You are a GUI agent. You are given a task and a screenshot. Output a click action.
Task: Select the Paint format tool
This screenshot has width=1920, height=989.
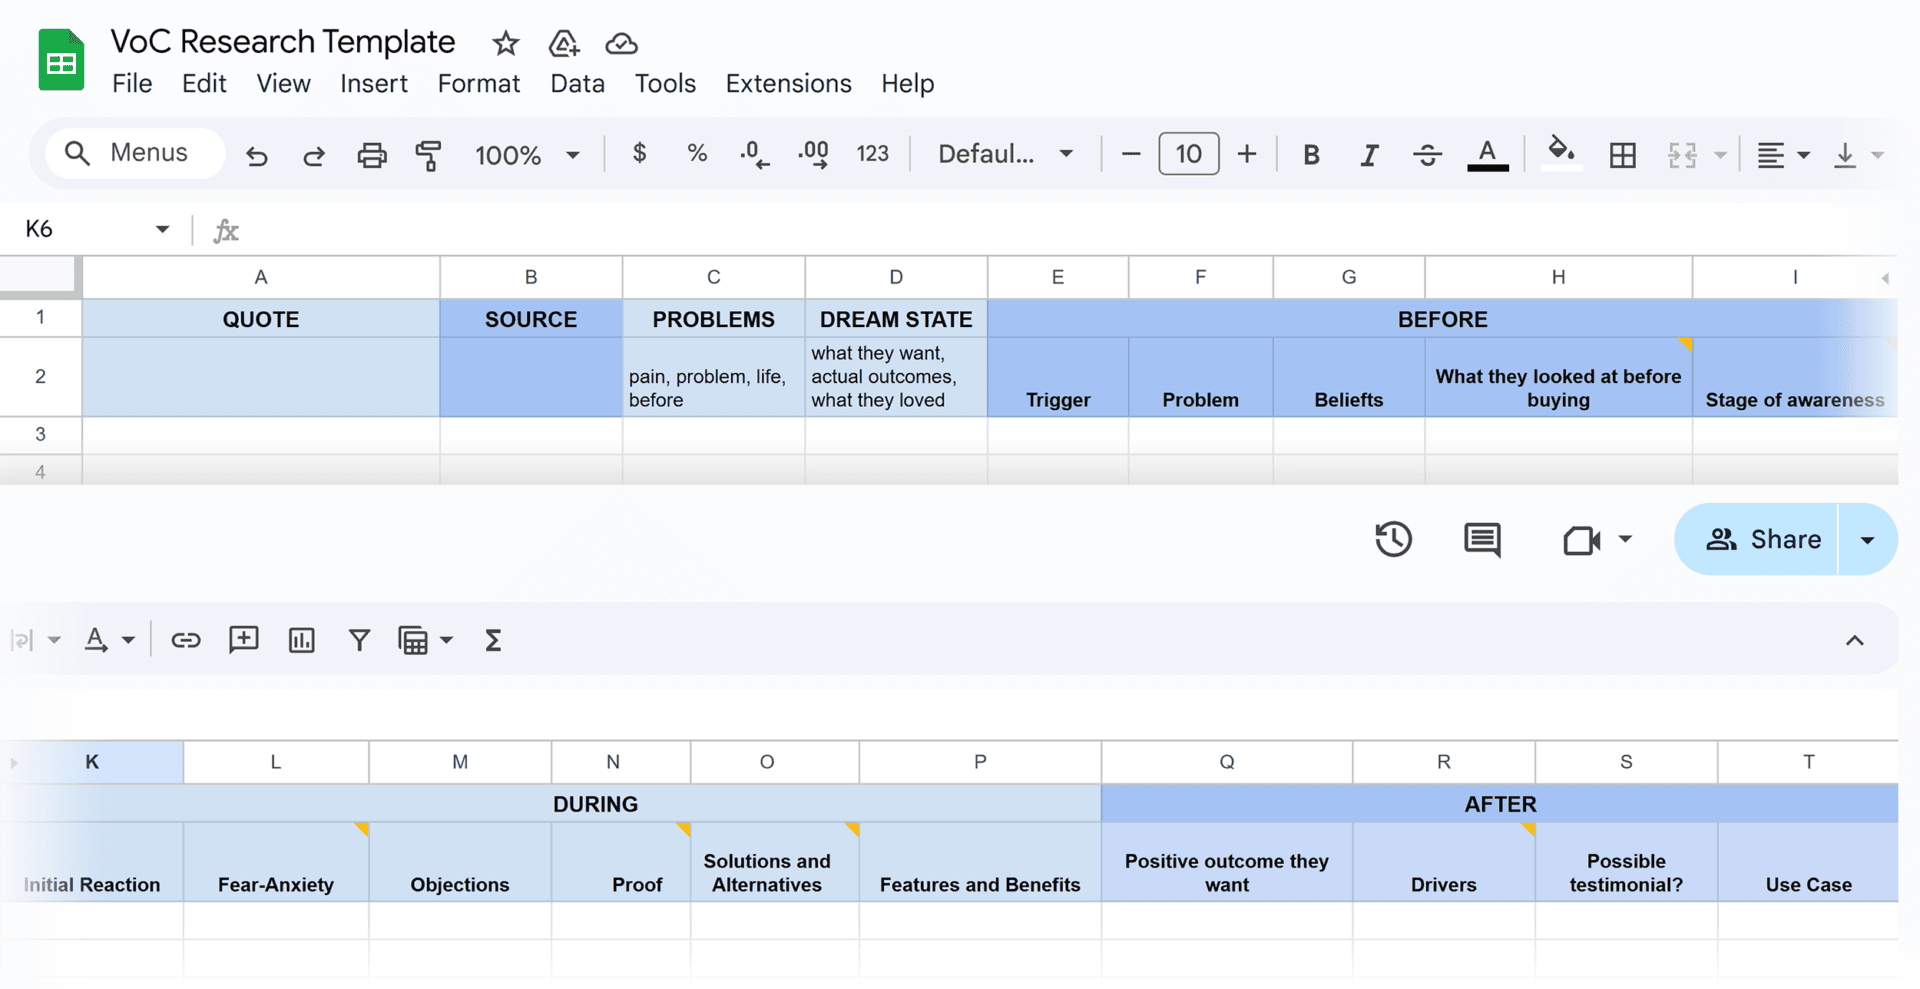tap(428, 155)
